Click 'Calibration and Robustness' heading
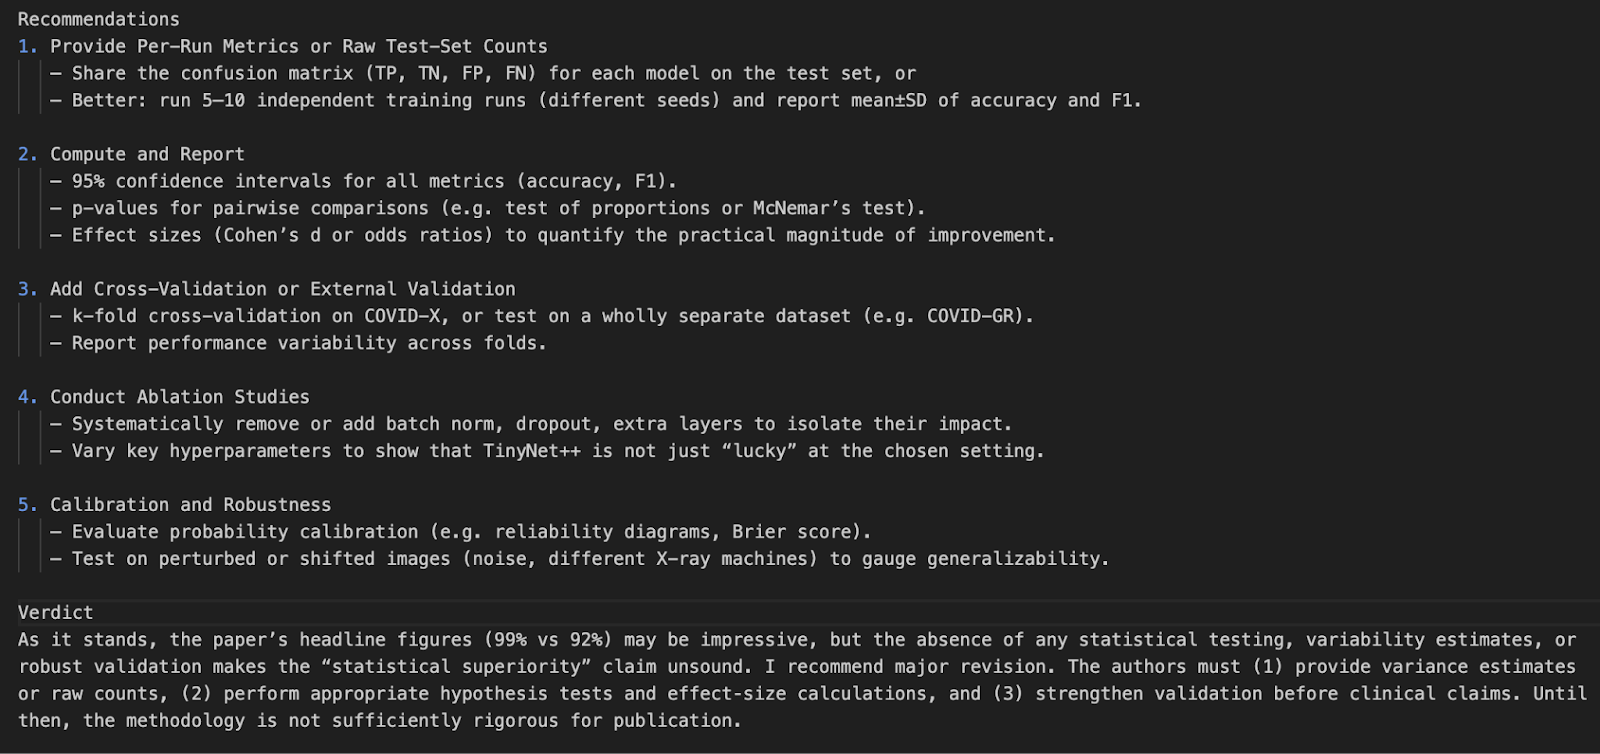 point(191,505)
